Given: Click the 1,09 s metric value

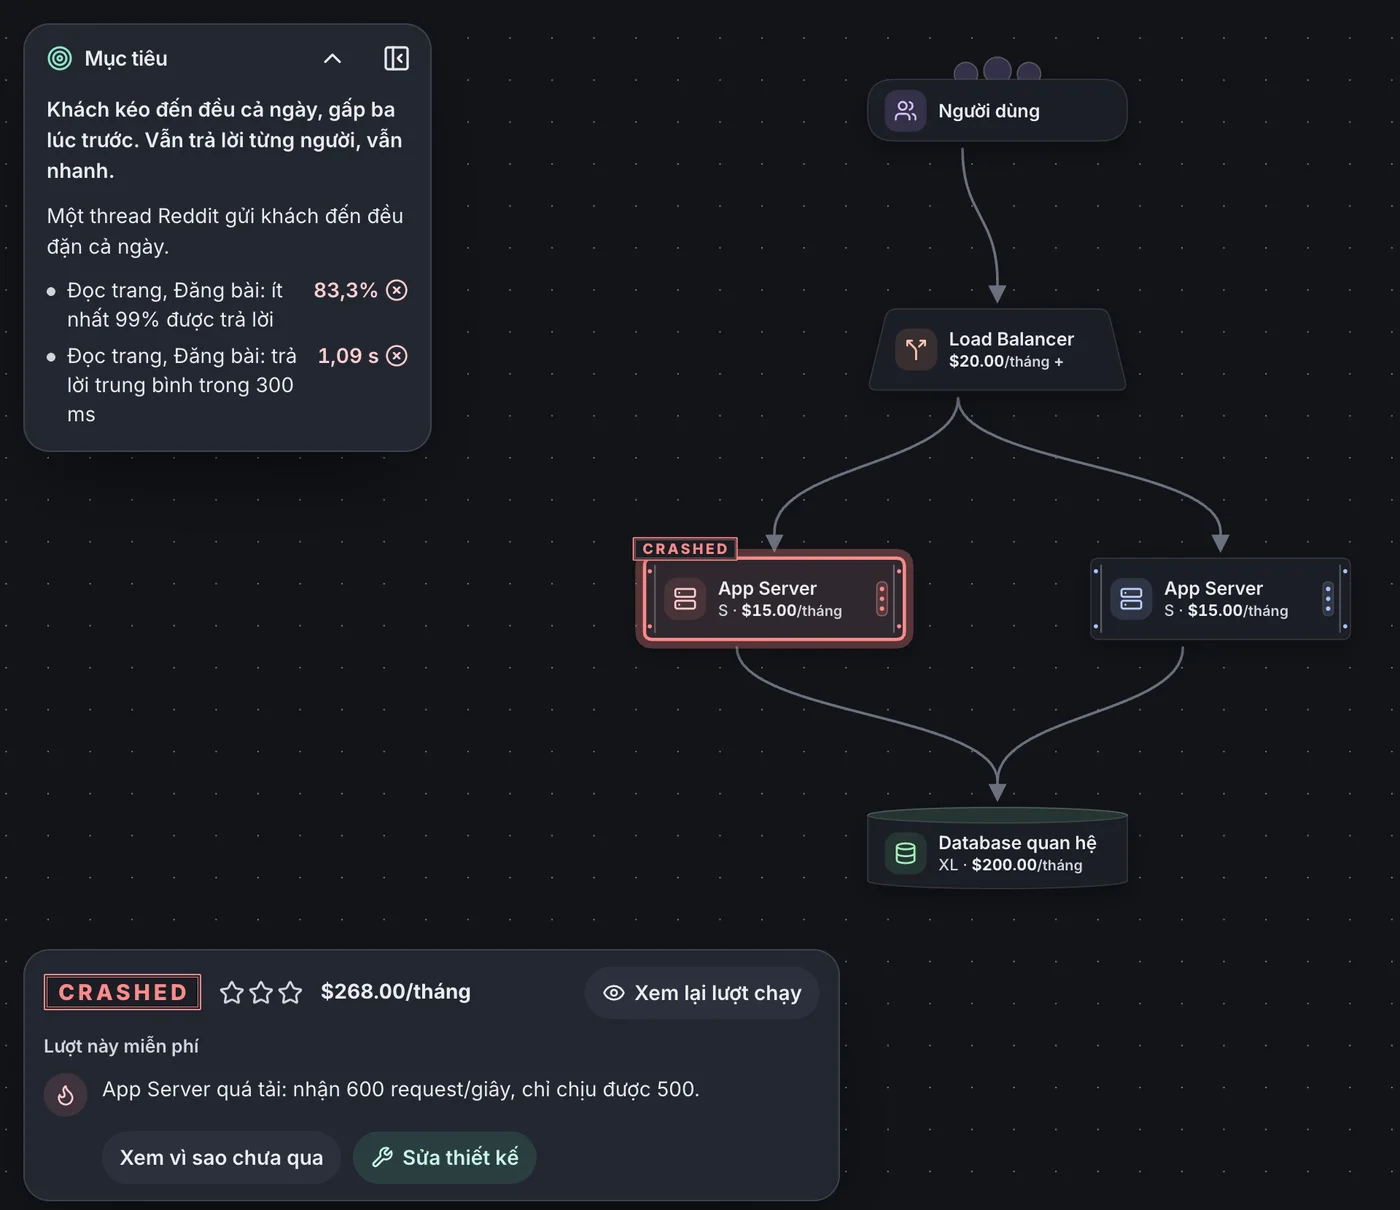Looking at the screenshot, I should [348, 356].
